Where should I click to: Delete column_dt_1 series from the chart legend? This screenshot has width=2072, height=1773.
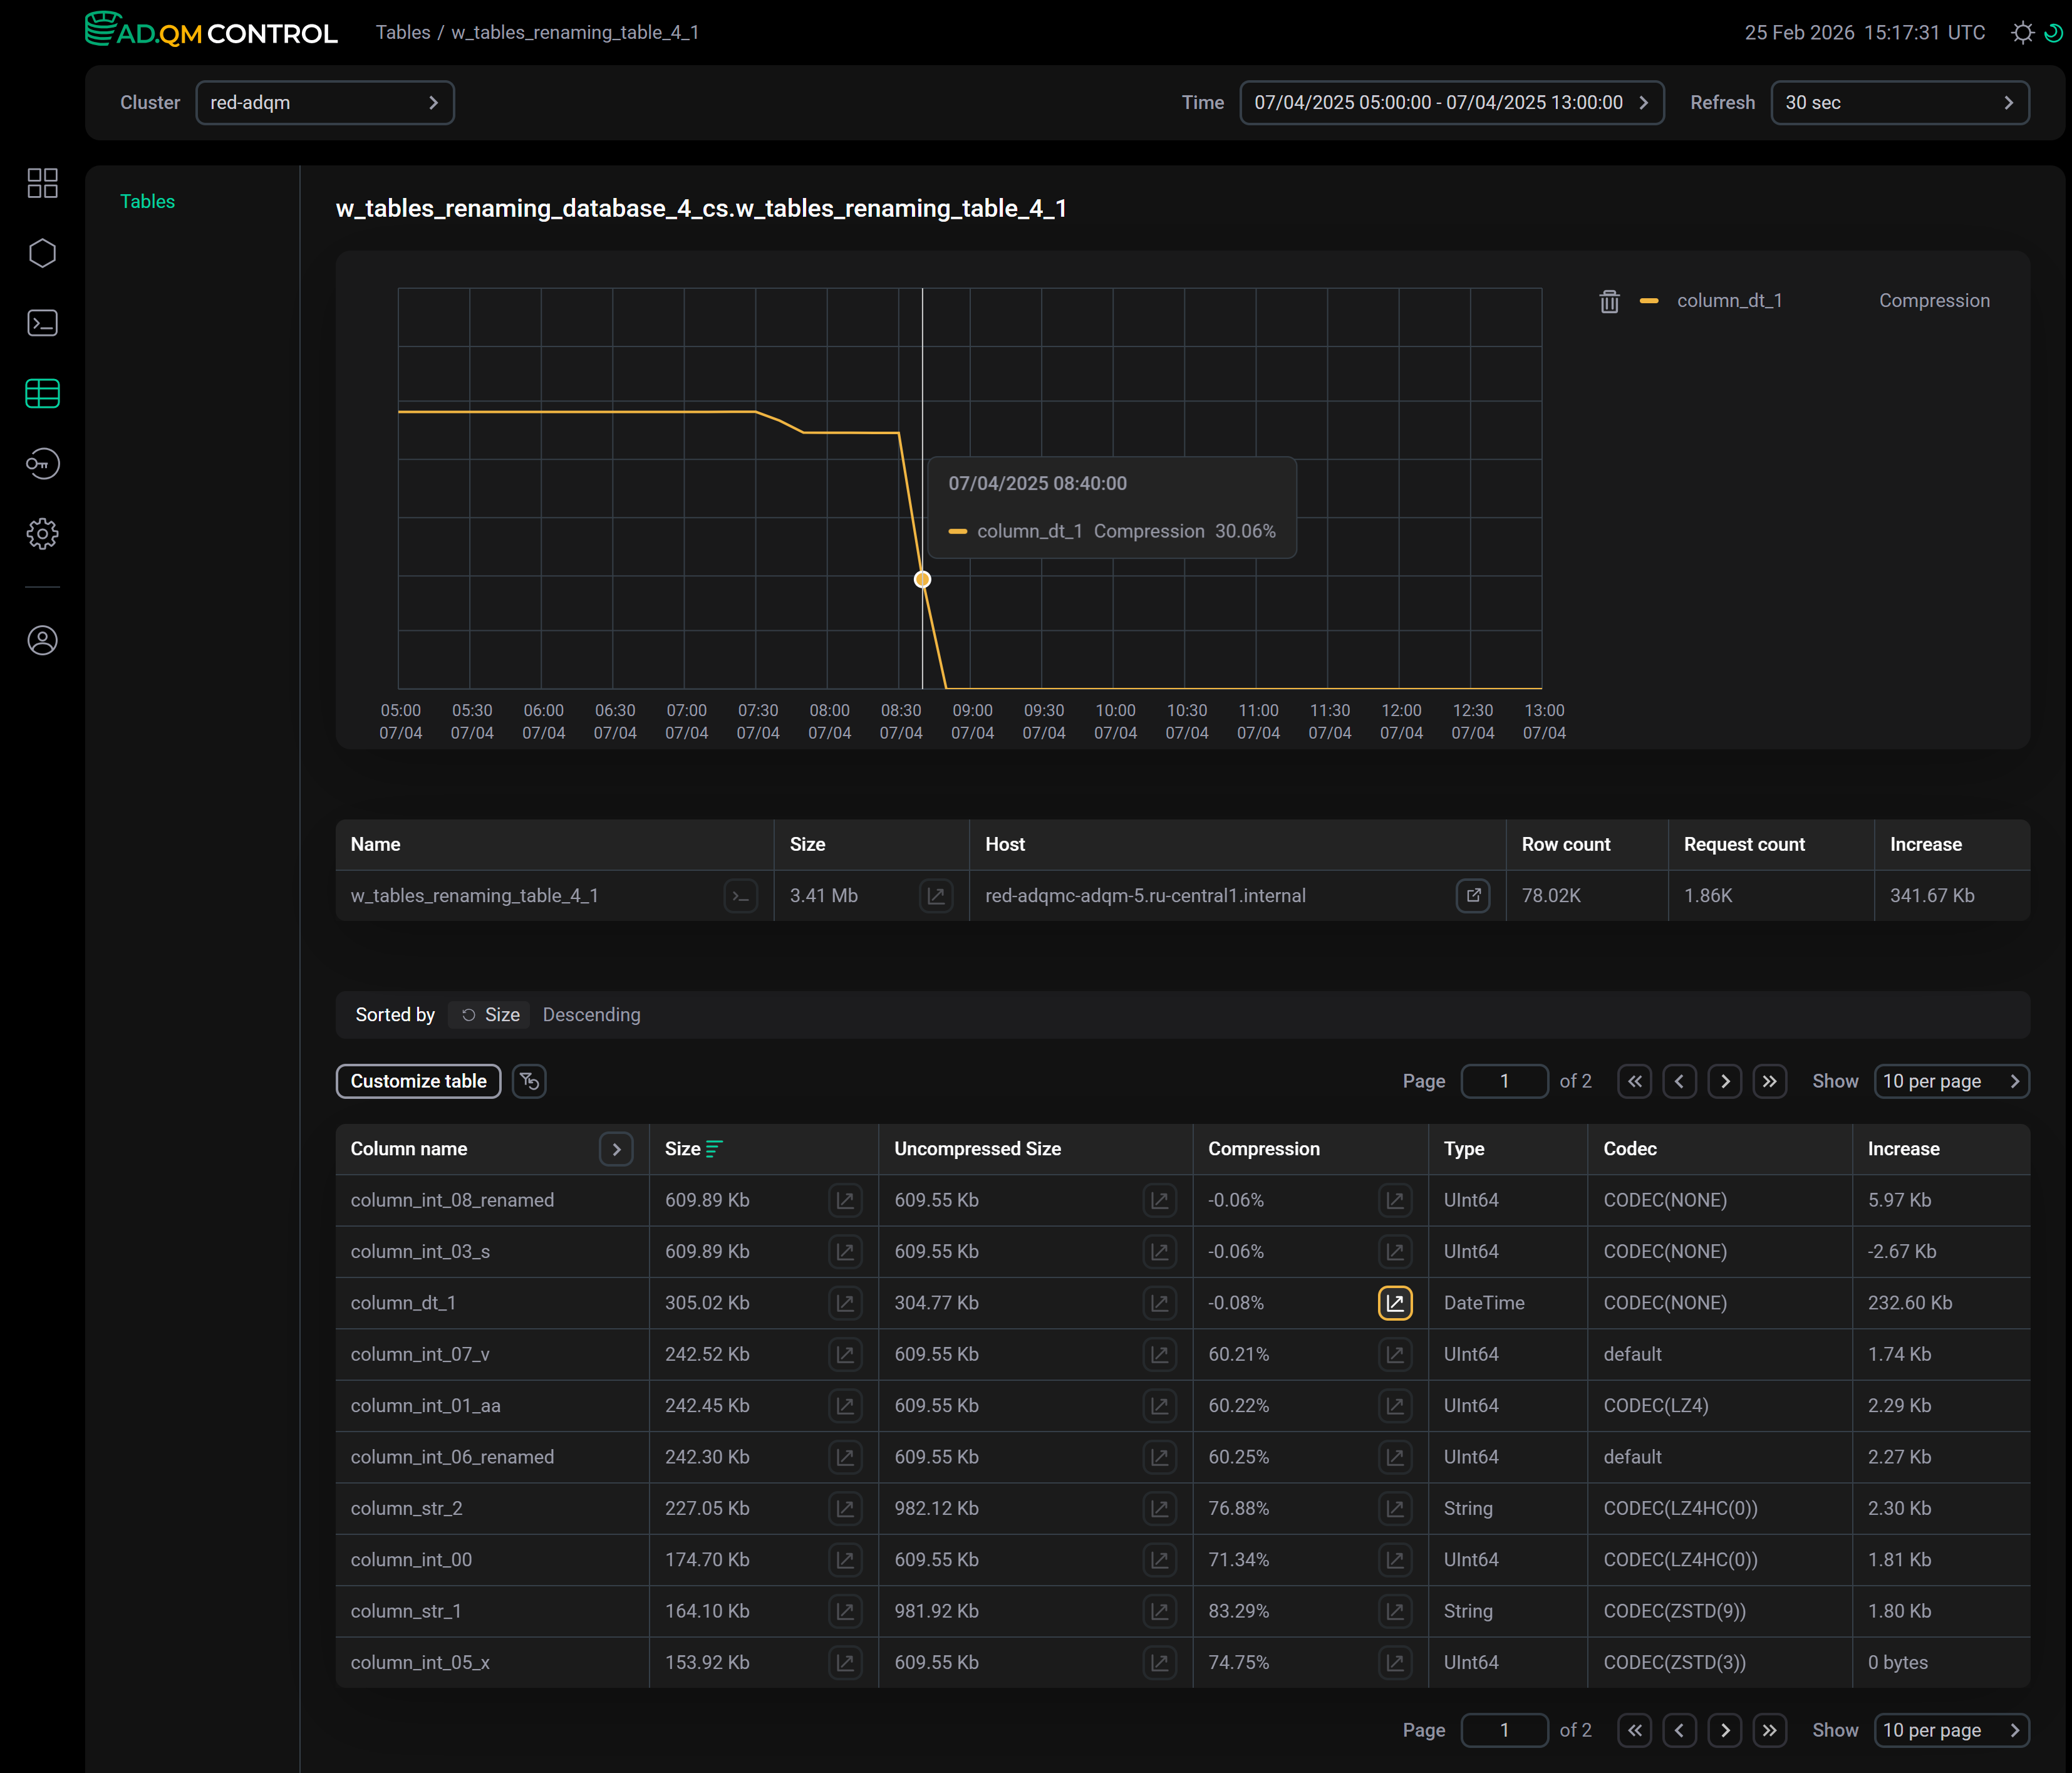click(1609, 301)
